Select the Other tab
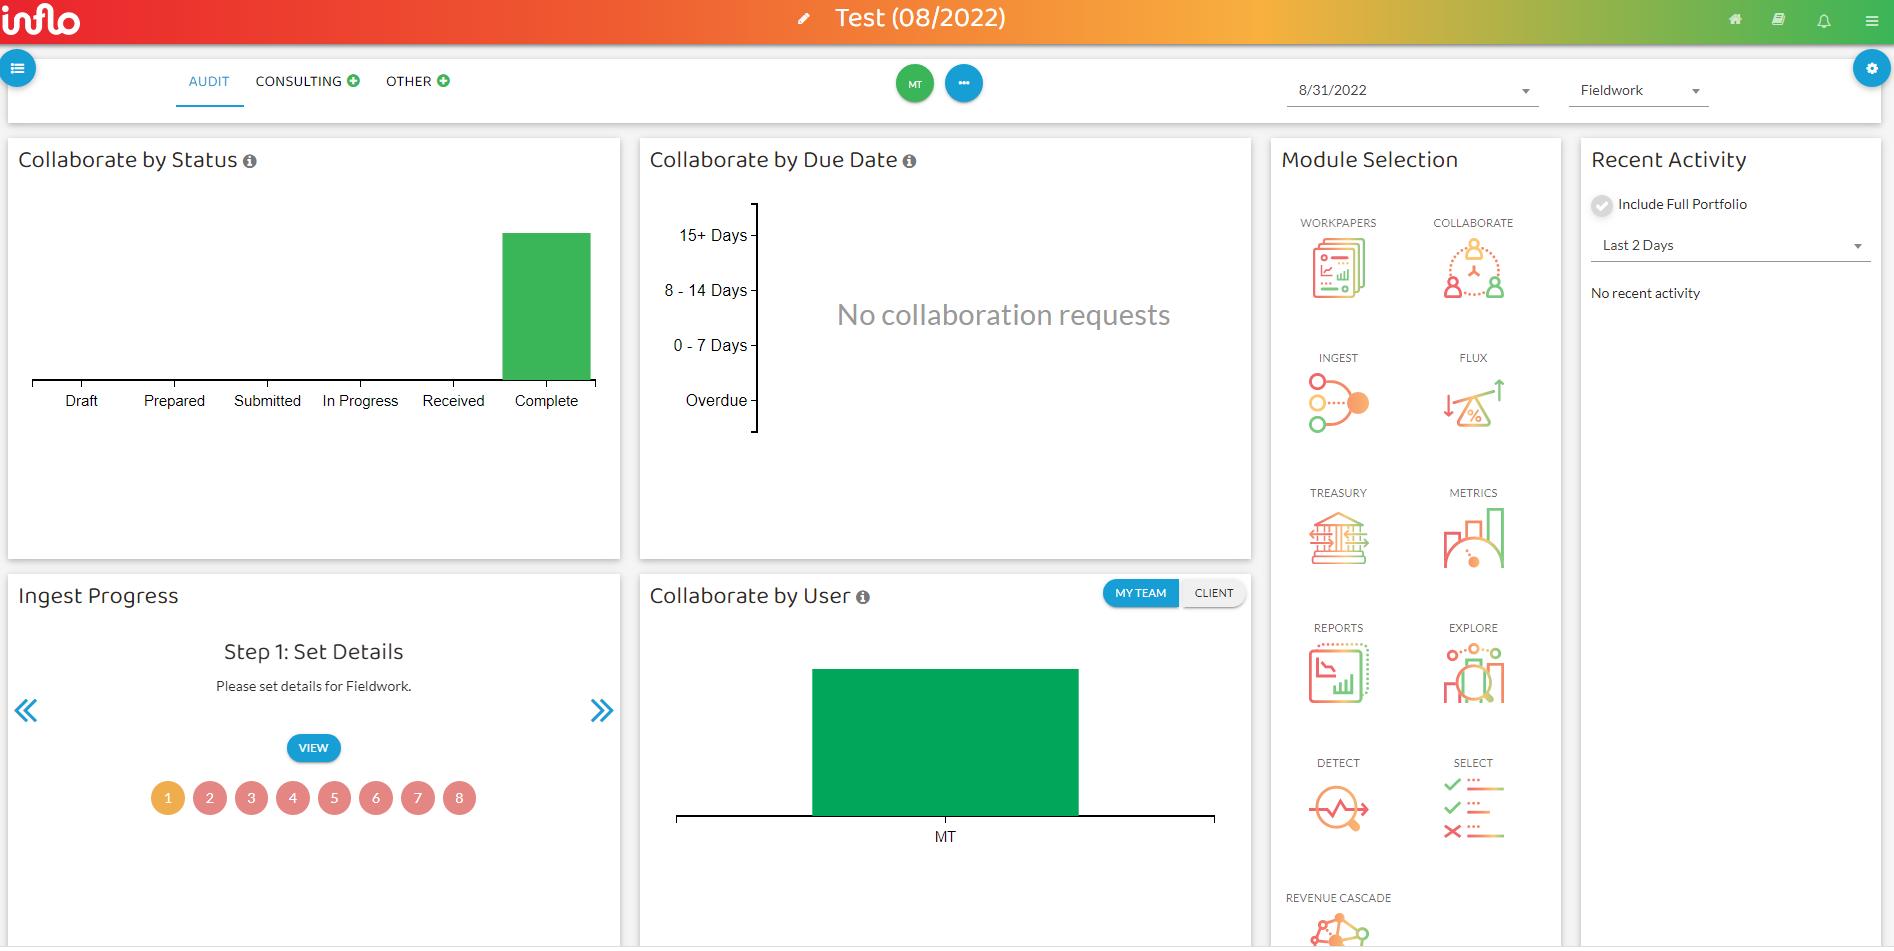1894x951 pixels. (x=418, y=81)
